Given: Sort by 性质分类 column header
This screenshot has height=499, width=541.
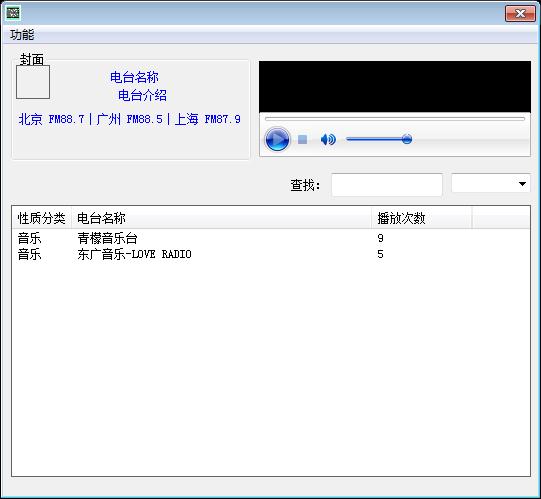Looking at the screenshot, I should point(41,218).
